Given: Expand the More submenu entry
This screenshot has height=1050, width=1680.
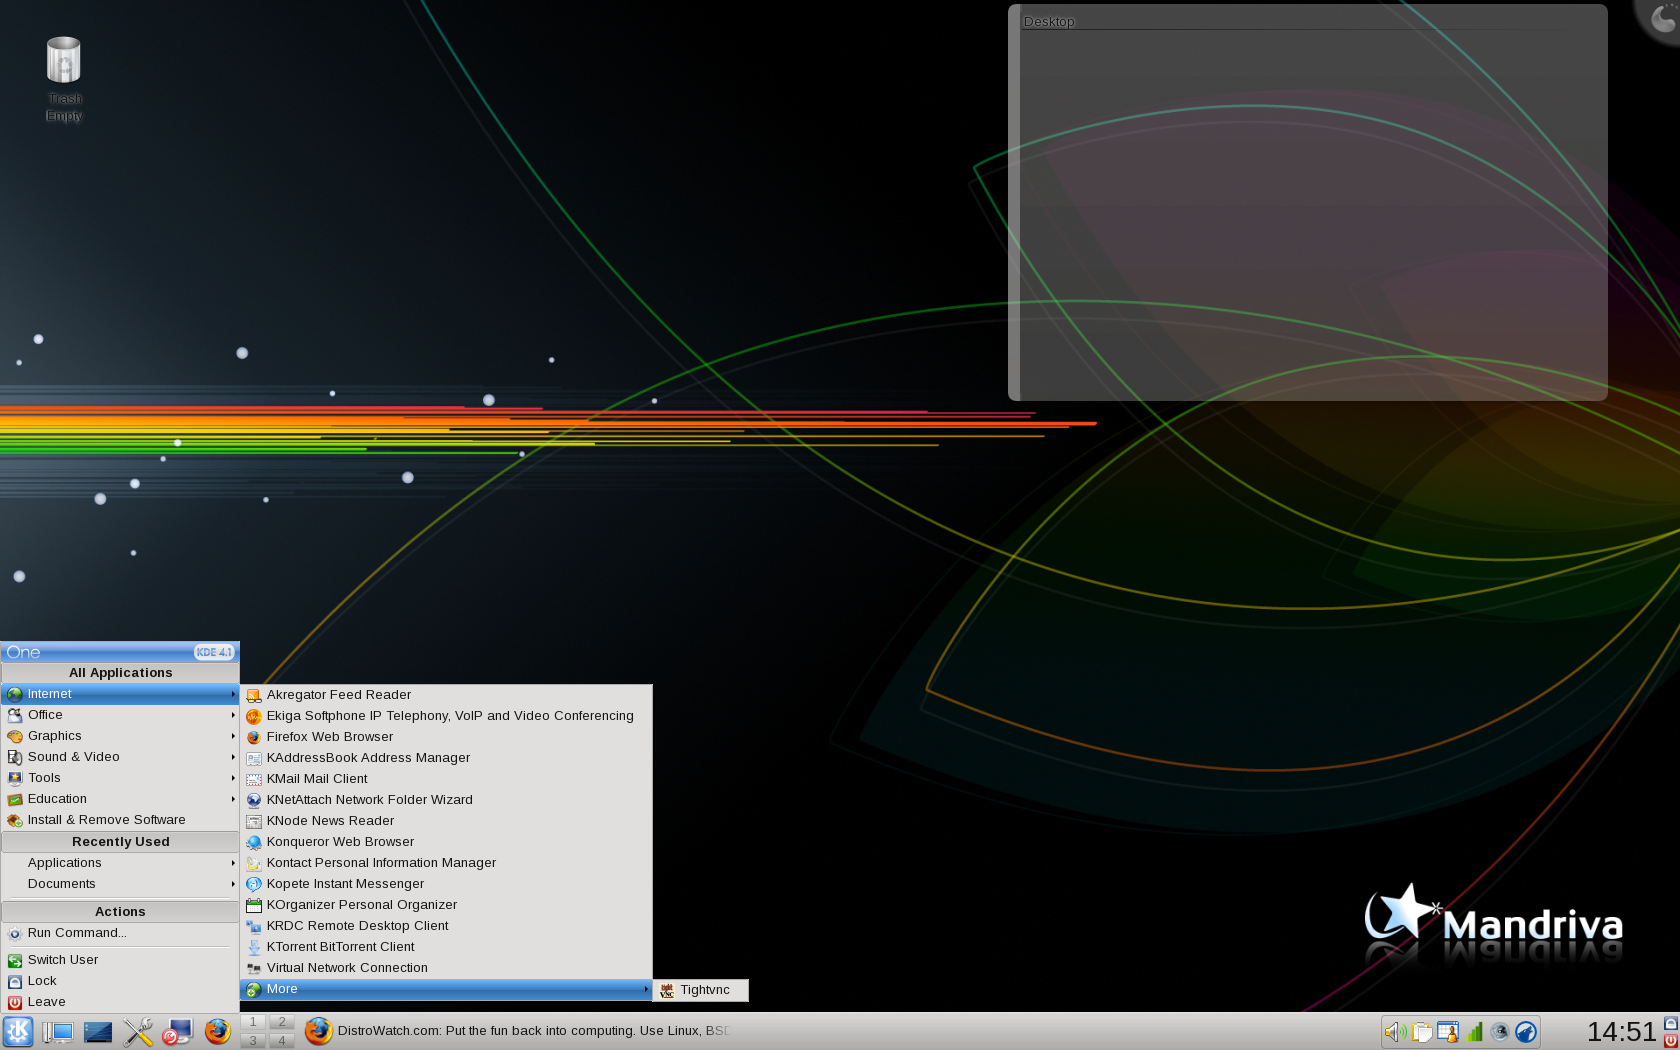Looking at the screenshot, I should (x=446, y=989).
